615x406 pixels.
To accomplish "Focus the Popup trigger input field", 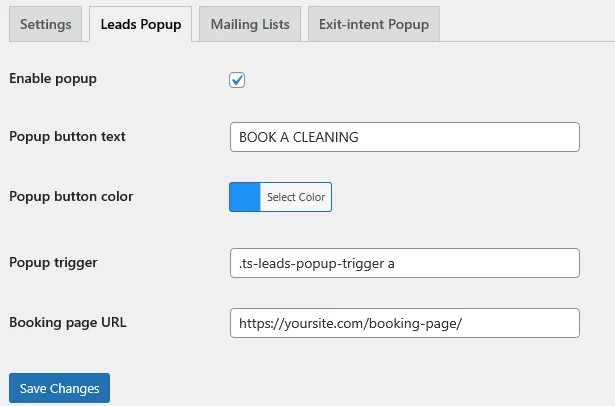I will [404, 263].
